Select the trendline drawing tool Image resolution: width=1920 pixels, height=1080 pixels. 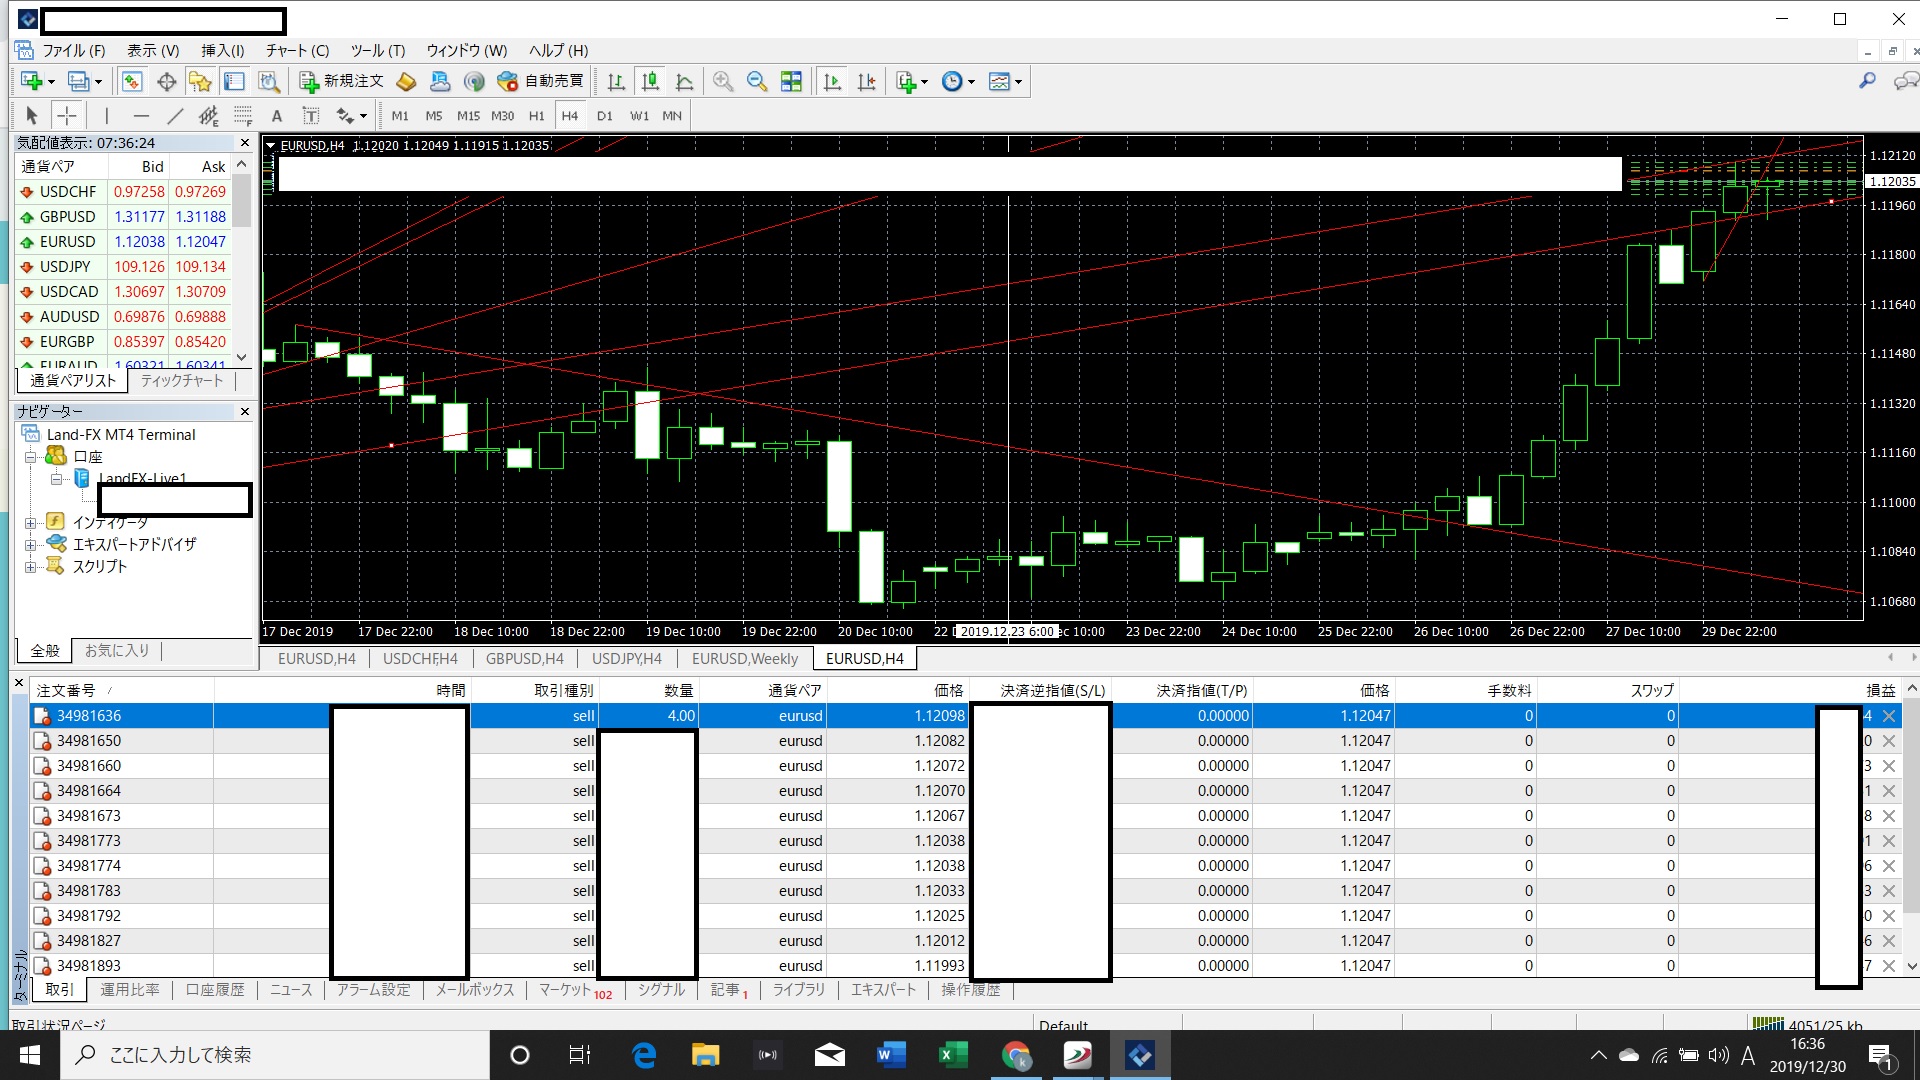tap(175, 116)
